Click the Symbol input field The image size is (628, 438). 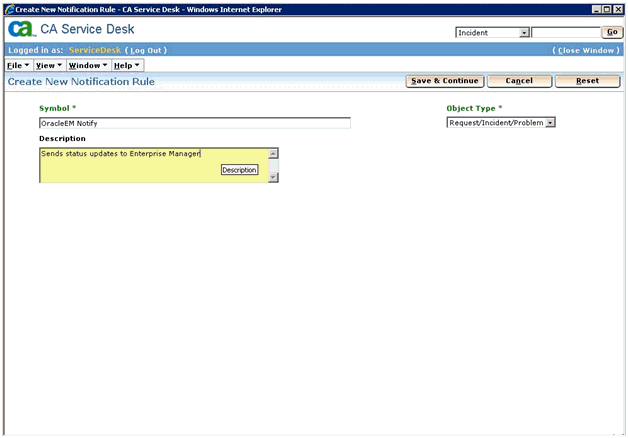(x=195, y=123)
